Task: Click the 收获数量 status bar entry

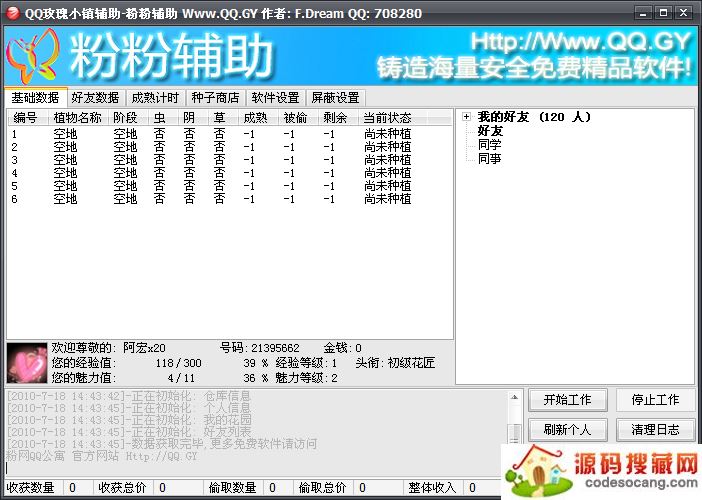Action: [30, 487]
